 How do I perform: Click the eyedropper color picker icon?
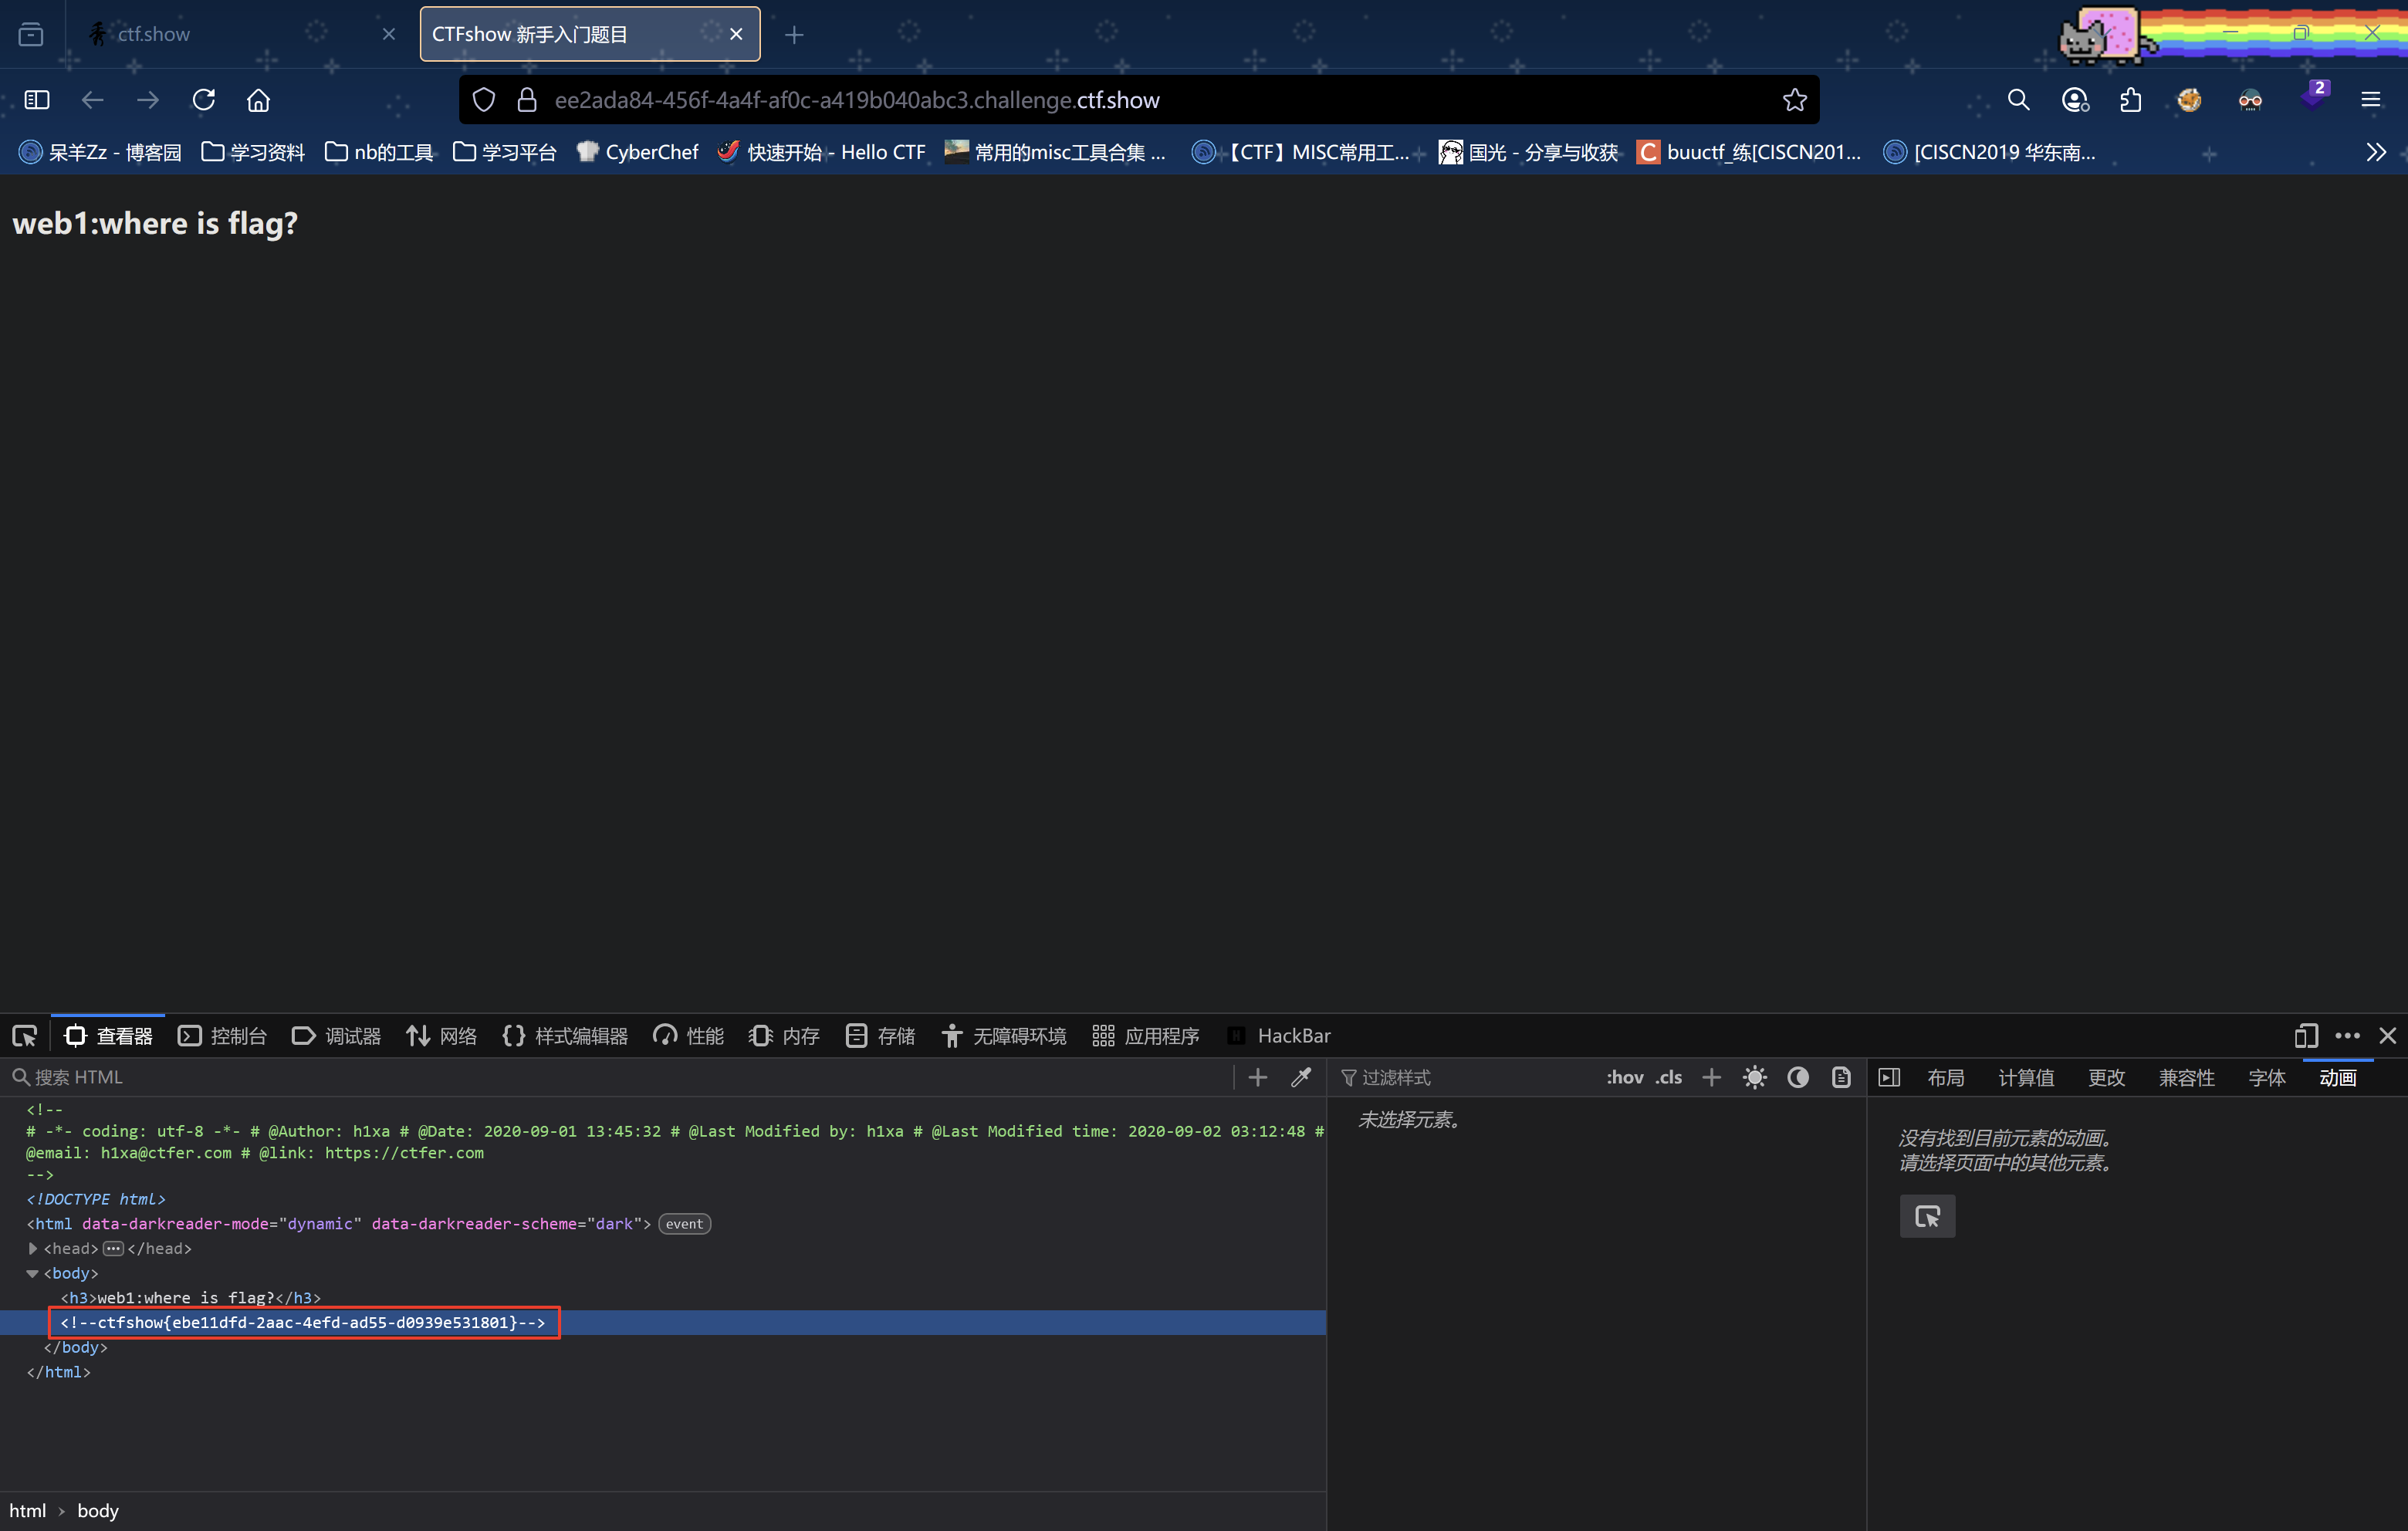coord(1301,1077)
